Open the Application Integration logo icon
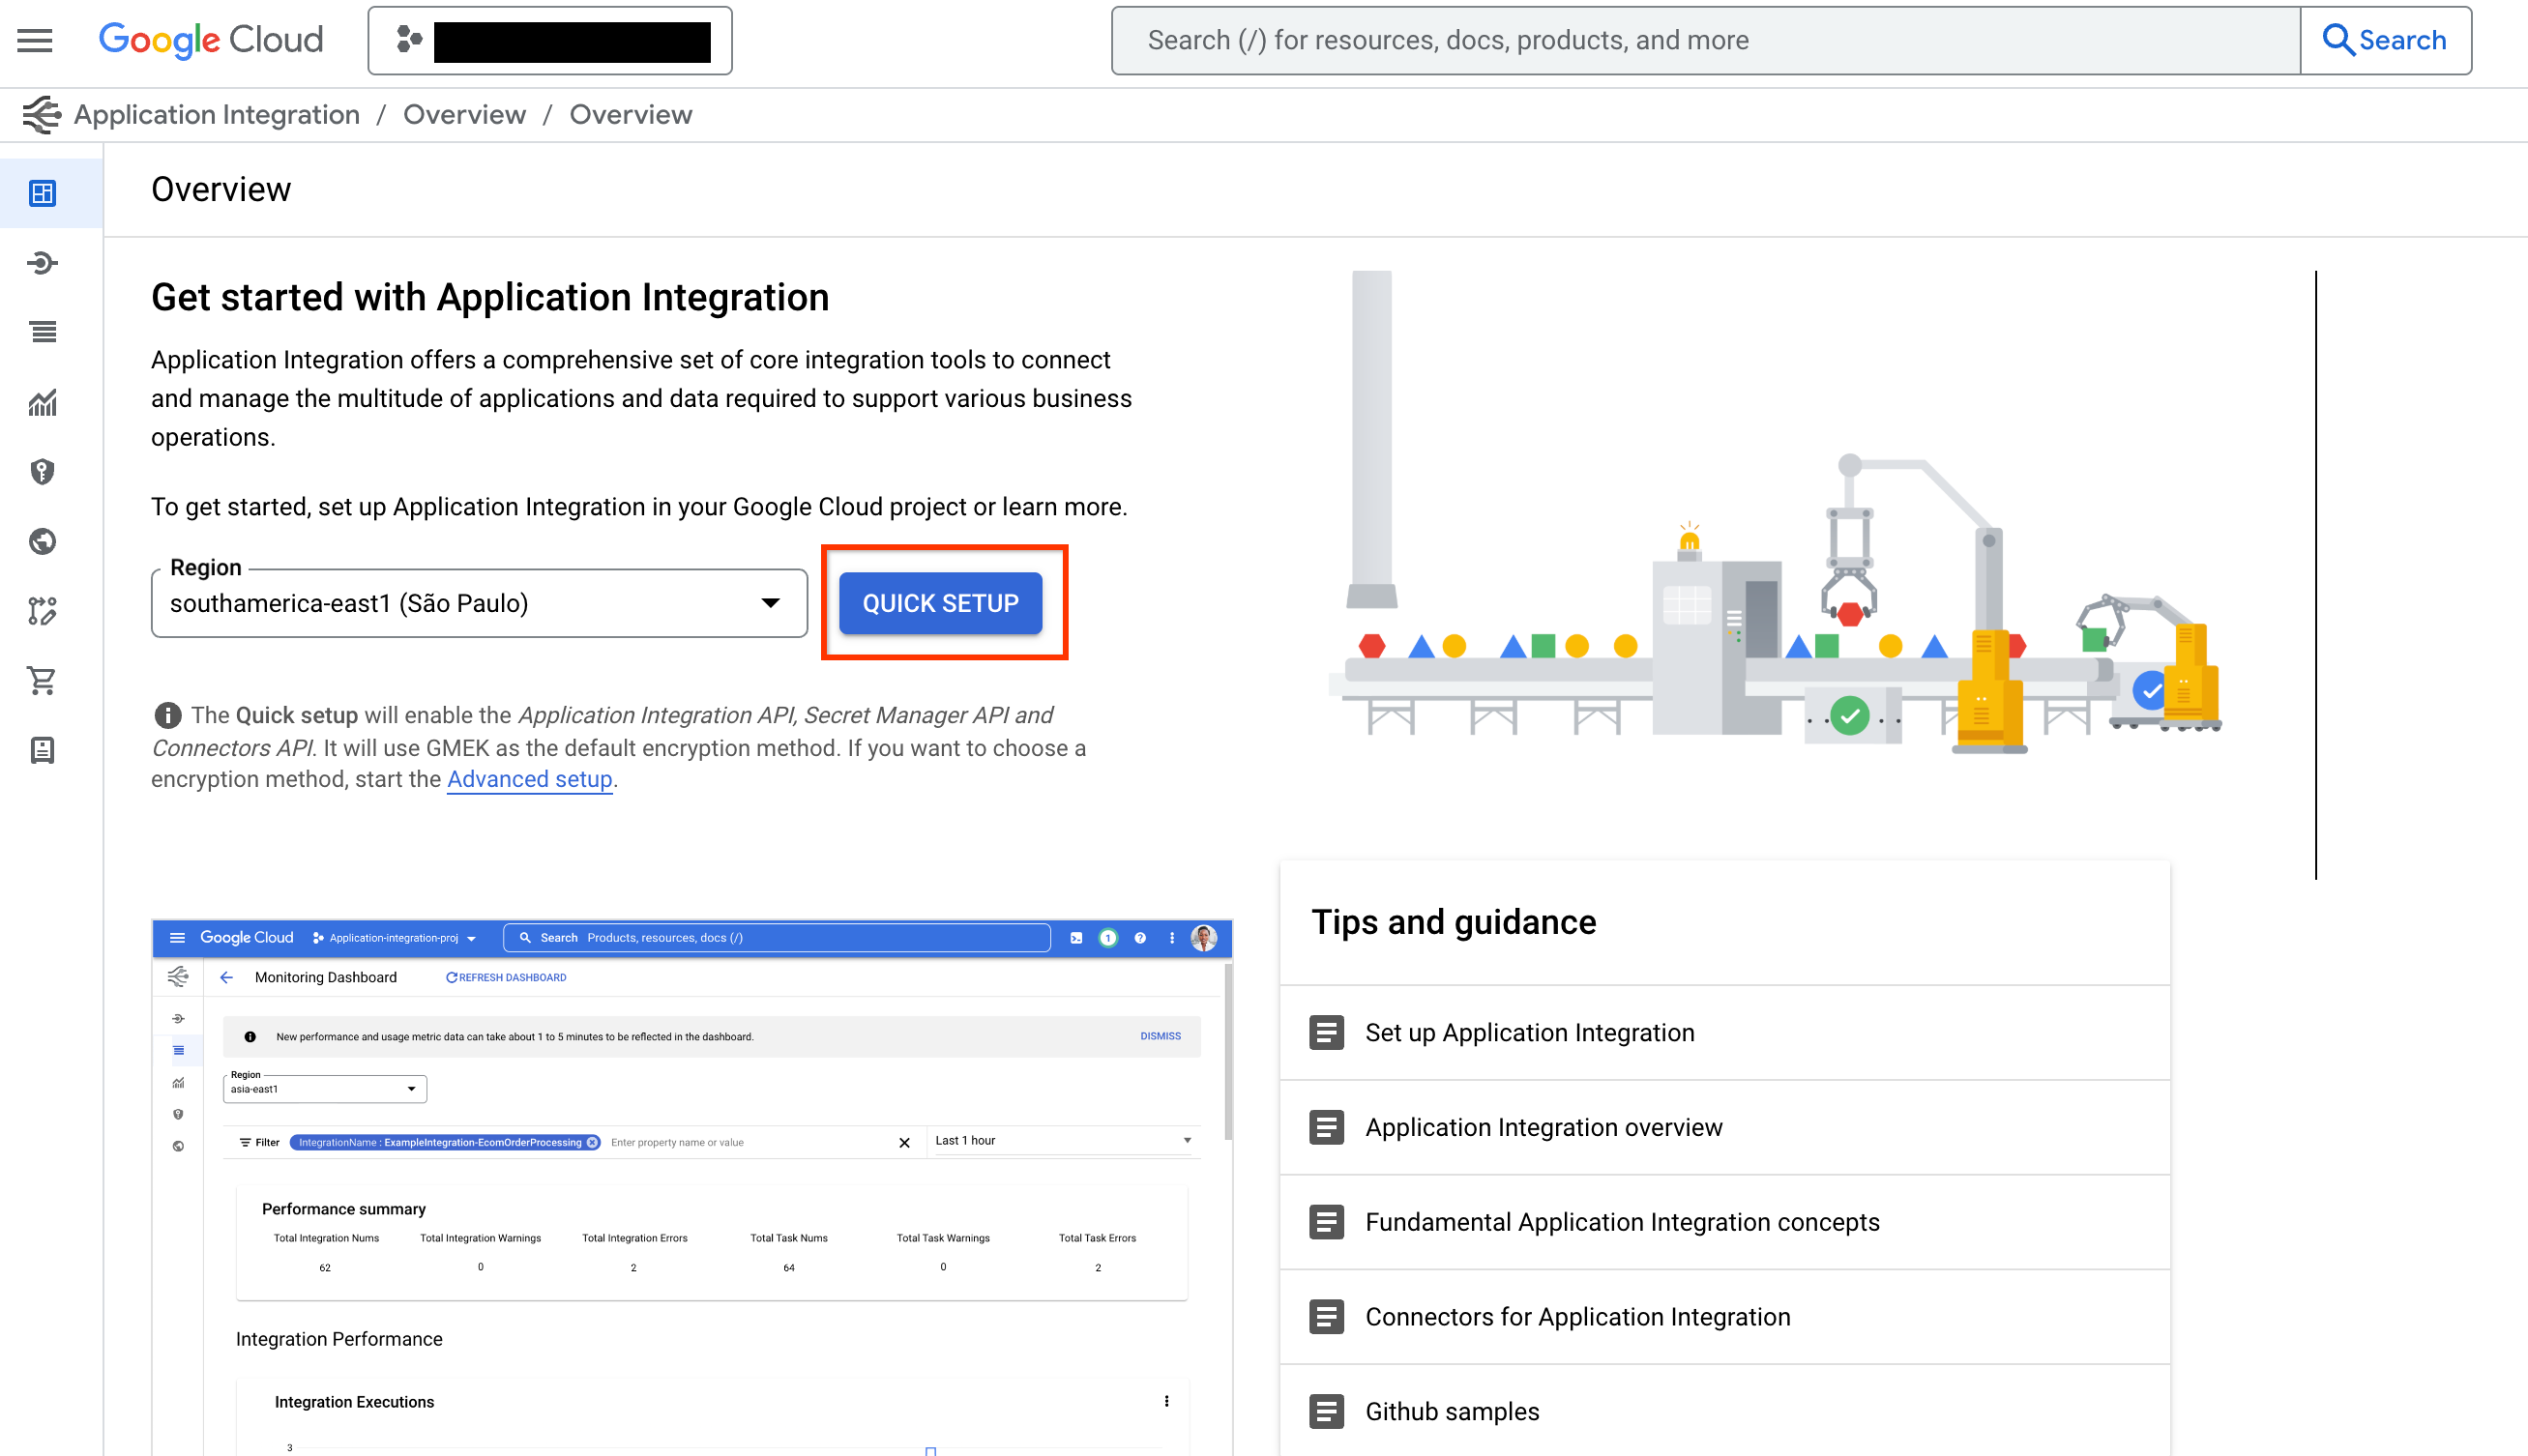The height and width of the screenshot is (1456, 2528). point(41,114)
